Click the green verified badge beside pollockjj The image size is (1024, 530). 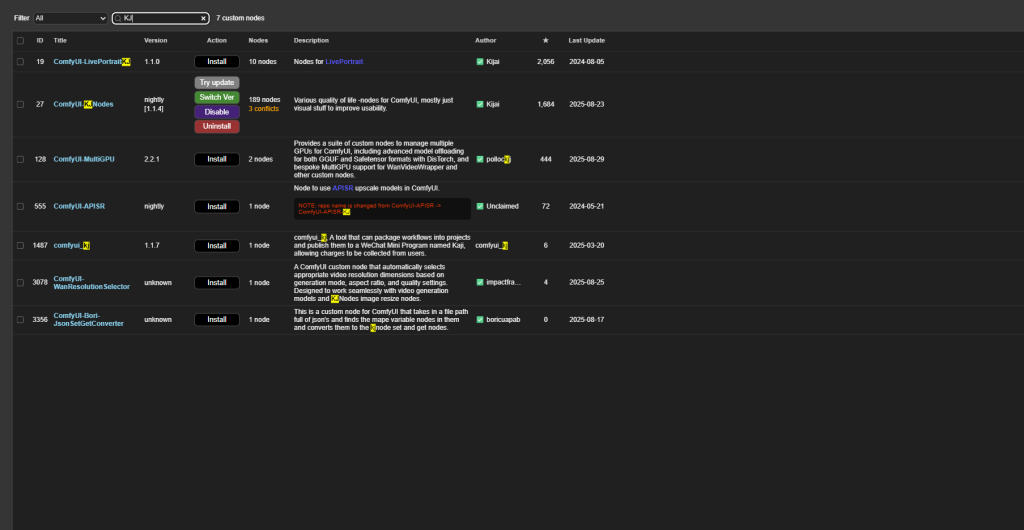pos(480,159)
